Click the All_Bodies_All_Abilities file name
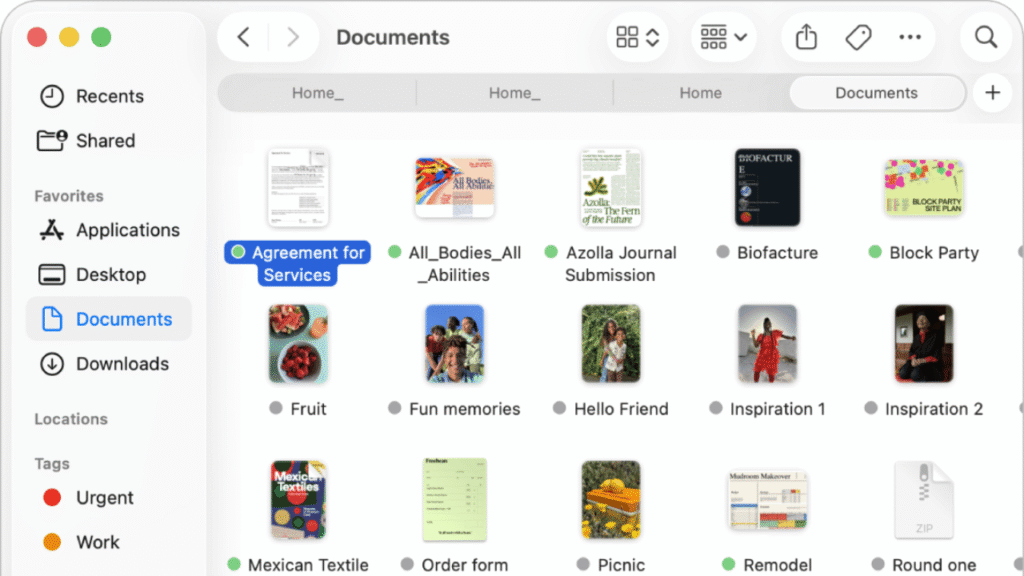This screenshot has width=1024, height=576. coord(464,264)
